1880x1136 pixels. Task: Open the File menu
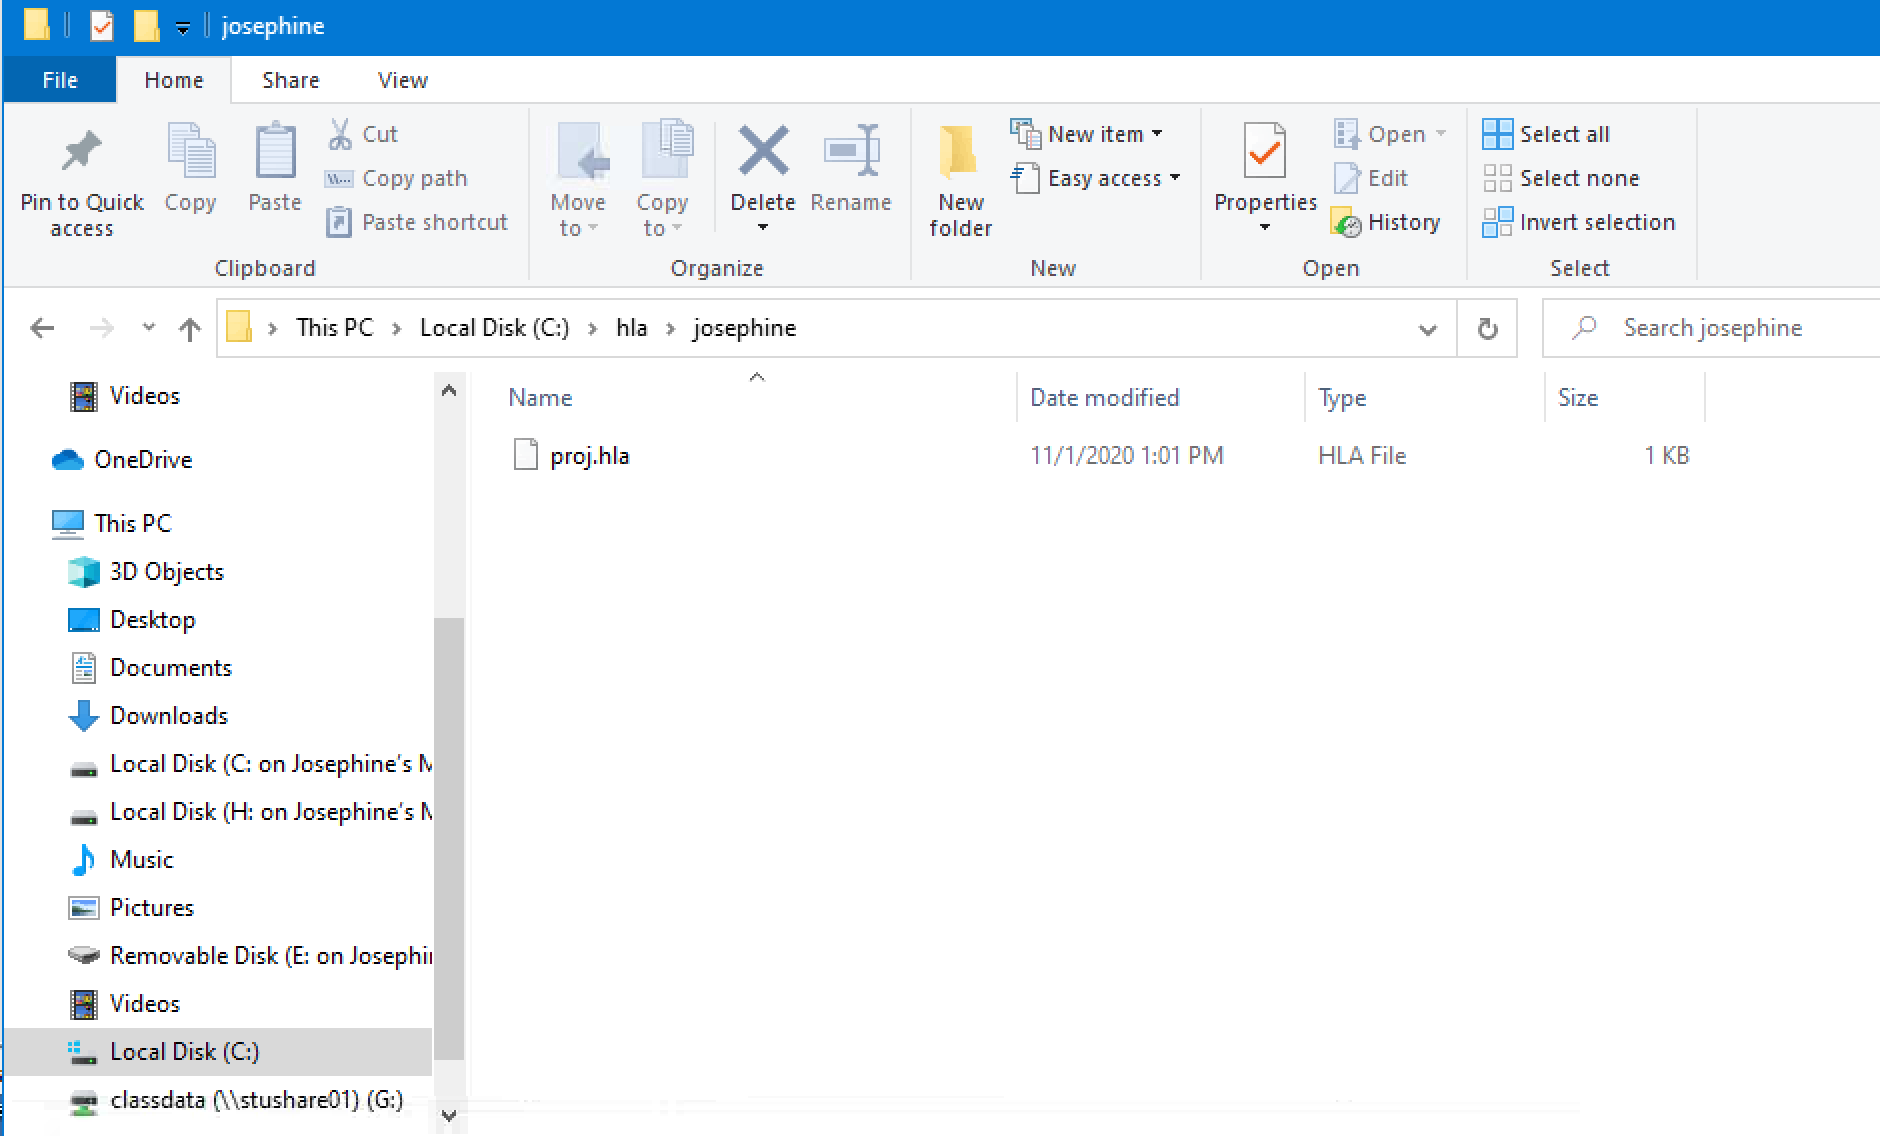click(x=59, y=79)
